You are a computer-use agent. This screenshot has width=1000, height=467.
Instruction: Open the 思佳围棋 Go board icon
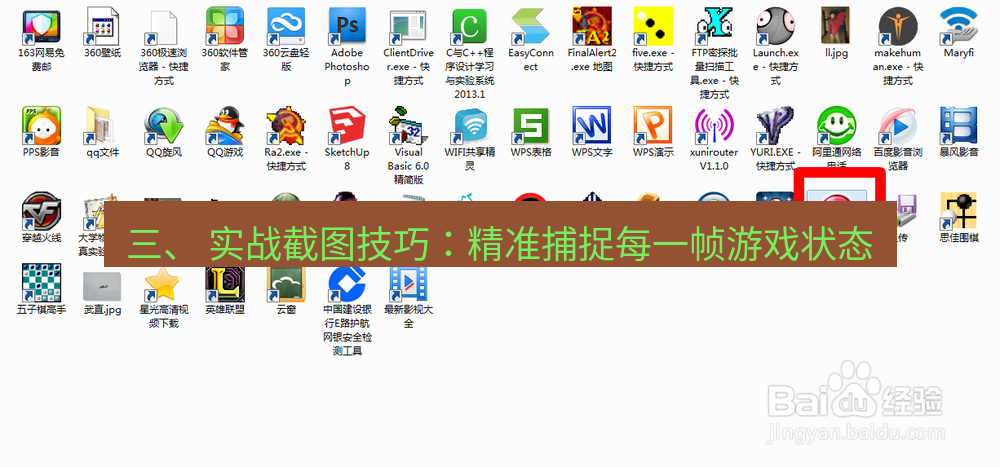[959, 211]
